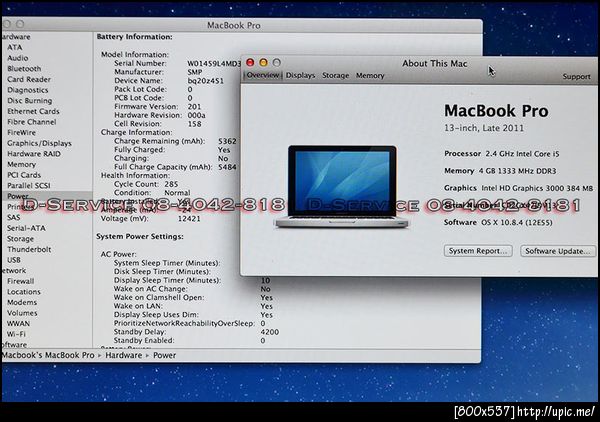Click Macbook's MacBook Pro in path bar

pyautogui.click(x=48, y=355)
